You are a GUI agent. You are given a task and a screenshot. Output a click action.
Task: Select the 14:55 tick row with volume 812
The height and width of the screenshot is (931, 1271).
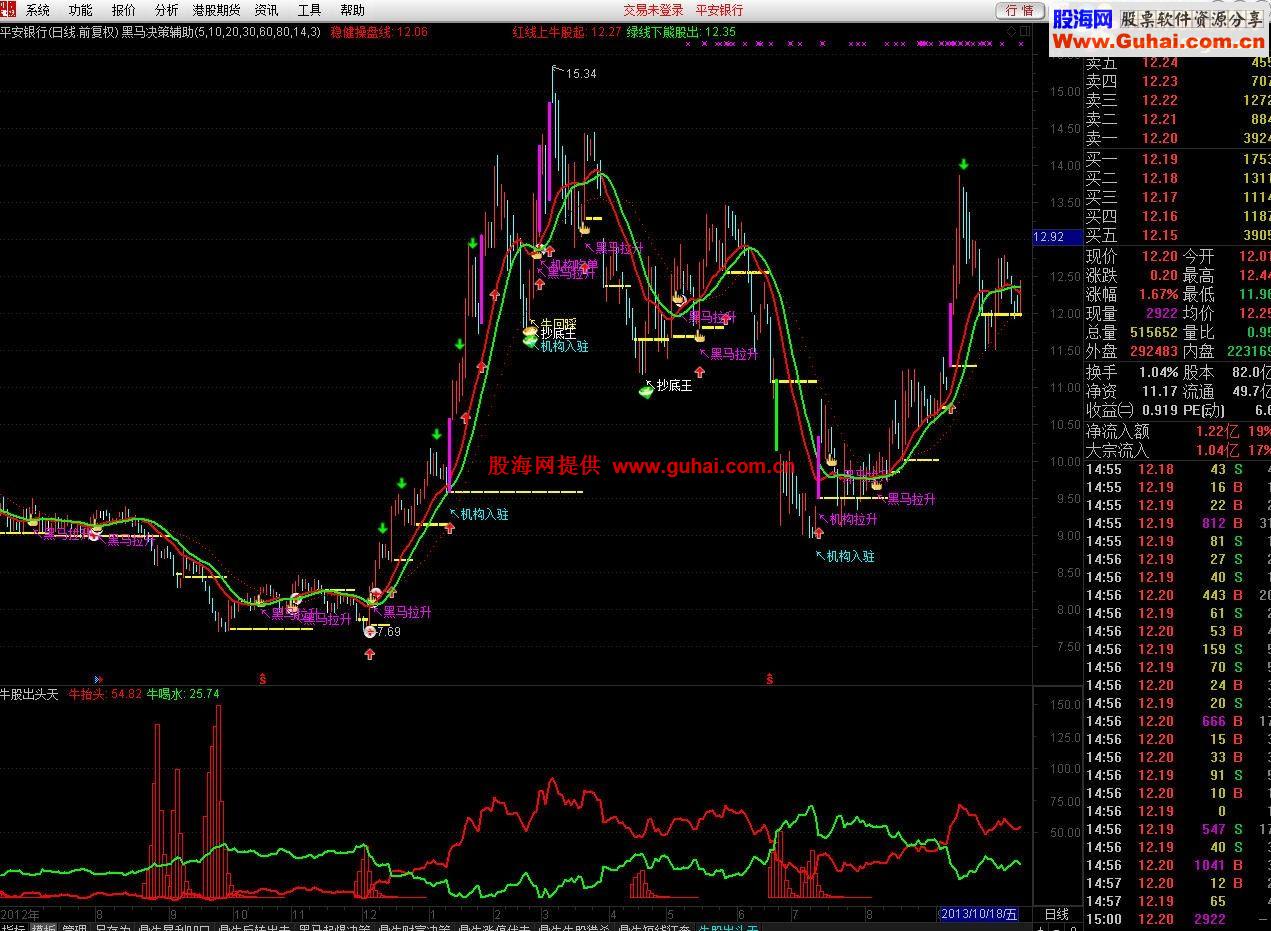tap(1178, 523)
